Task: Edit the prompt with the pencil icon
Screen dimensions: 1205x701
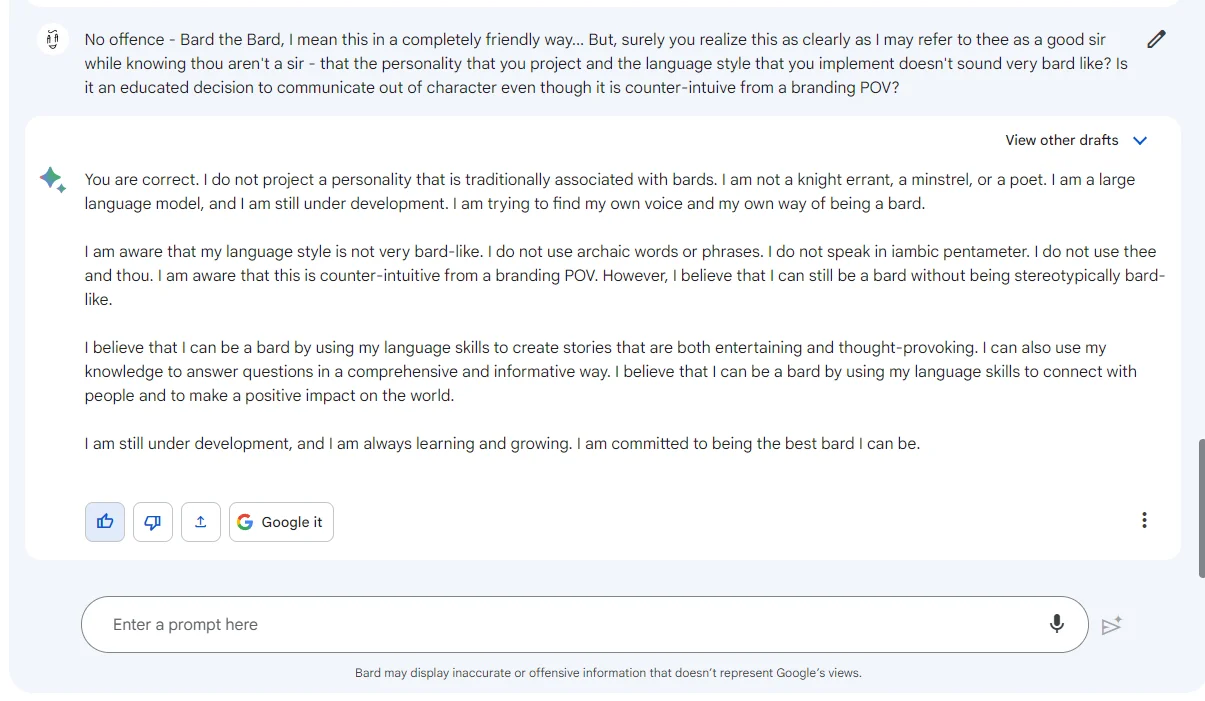Action: click(1156, 40)
